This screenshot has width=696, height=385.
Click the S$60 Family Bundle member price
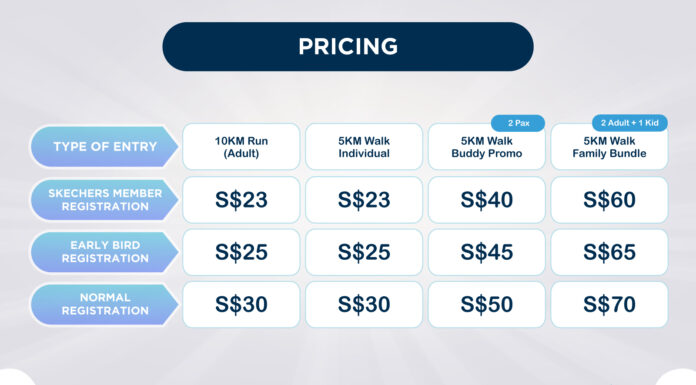tap(609, 200)
